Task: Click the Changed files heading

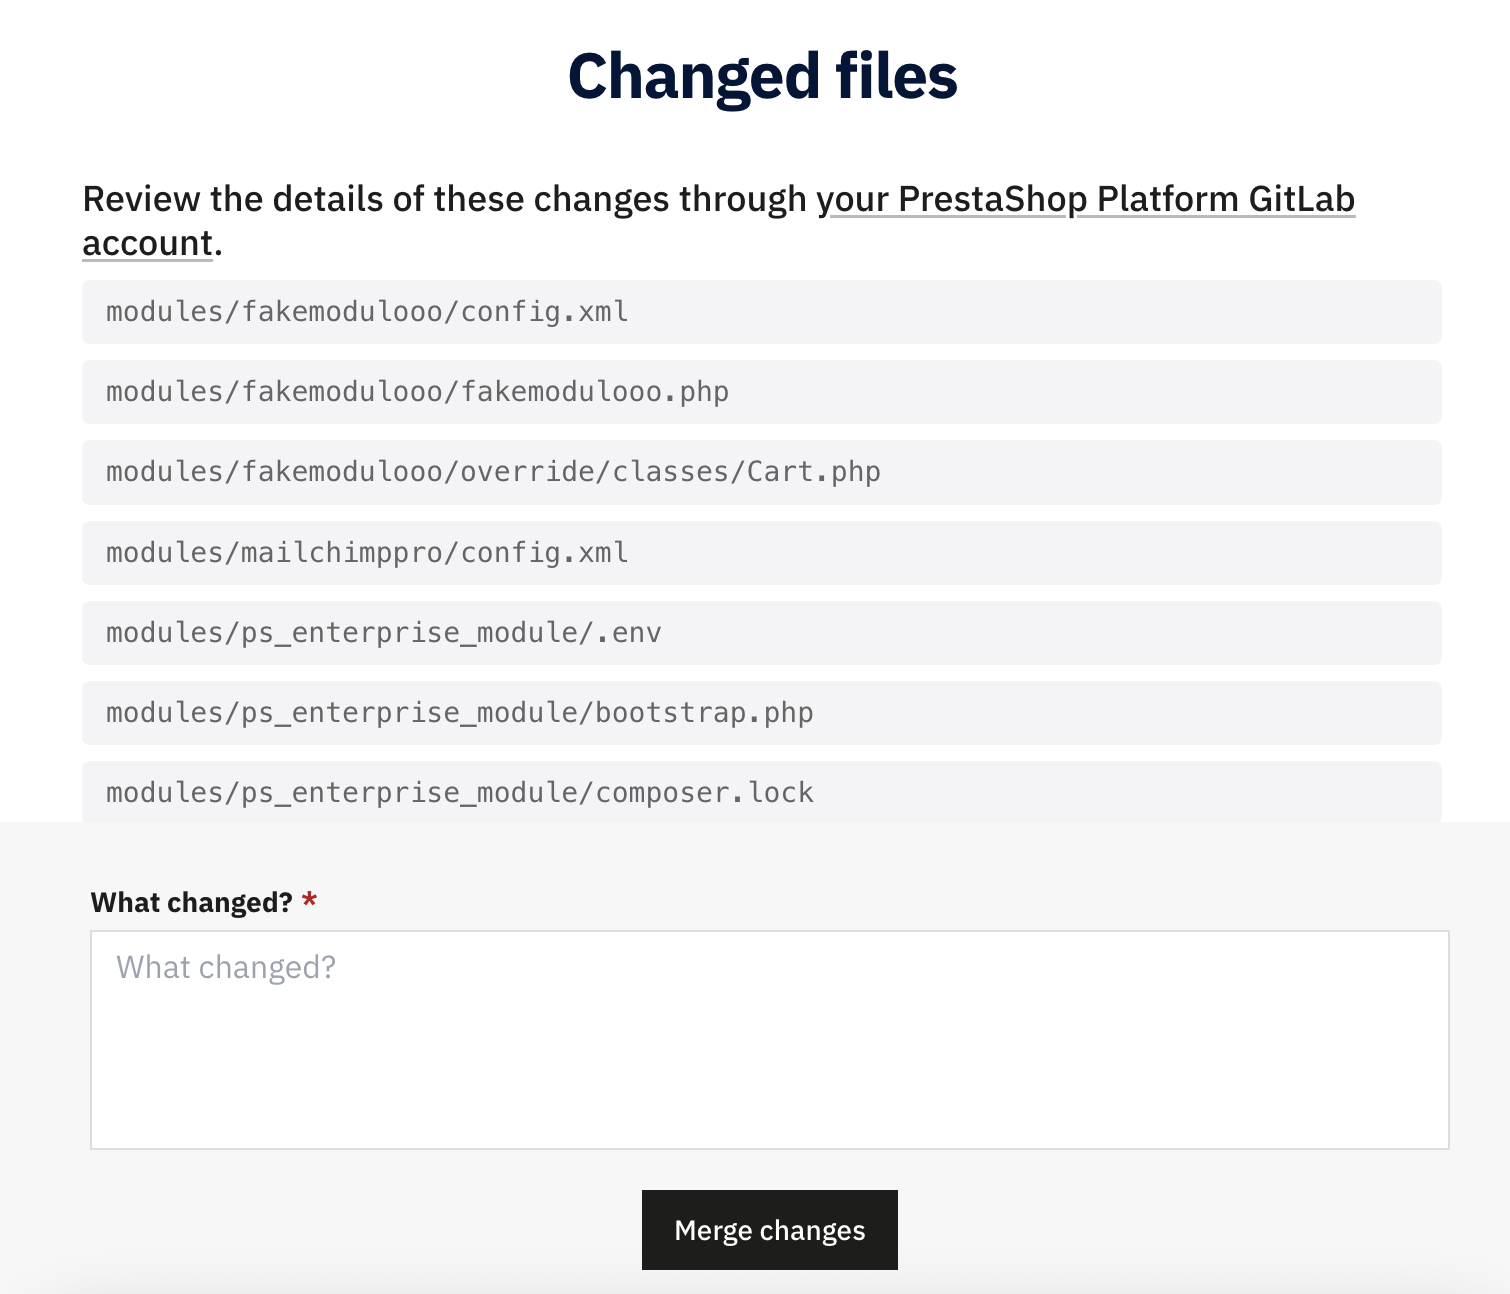Action: tap(762, 77)
